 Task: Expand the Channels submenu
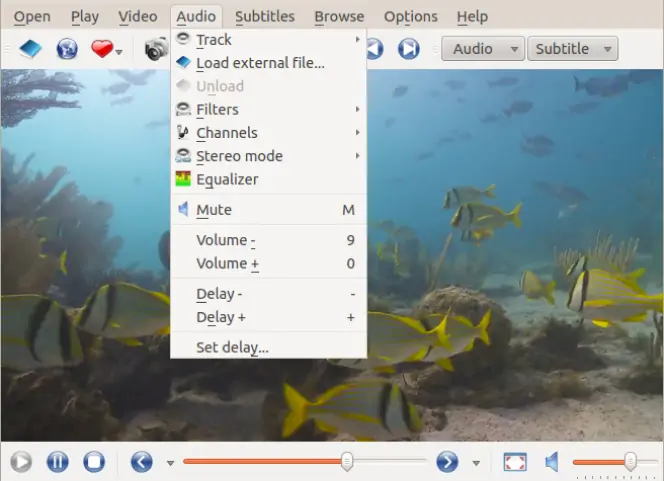[268, 133]
